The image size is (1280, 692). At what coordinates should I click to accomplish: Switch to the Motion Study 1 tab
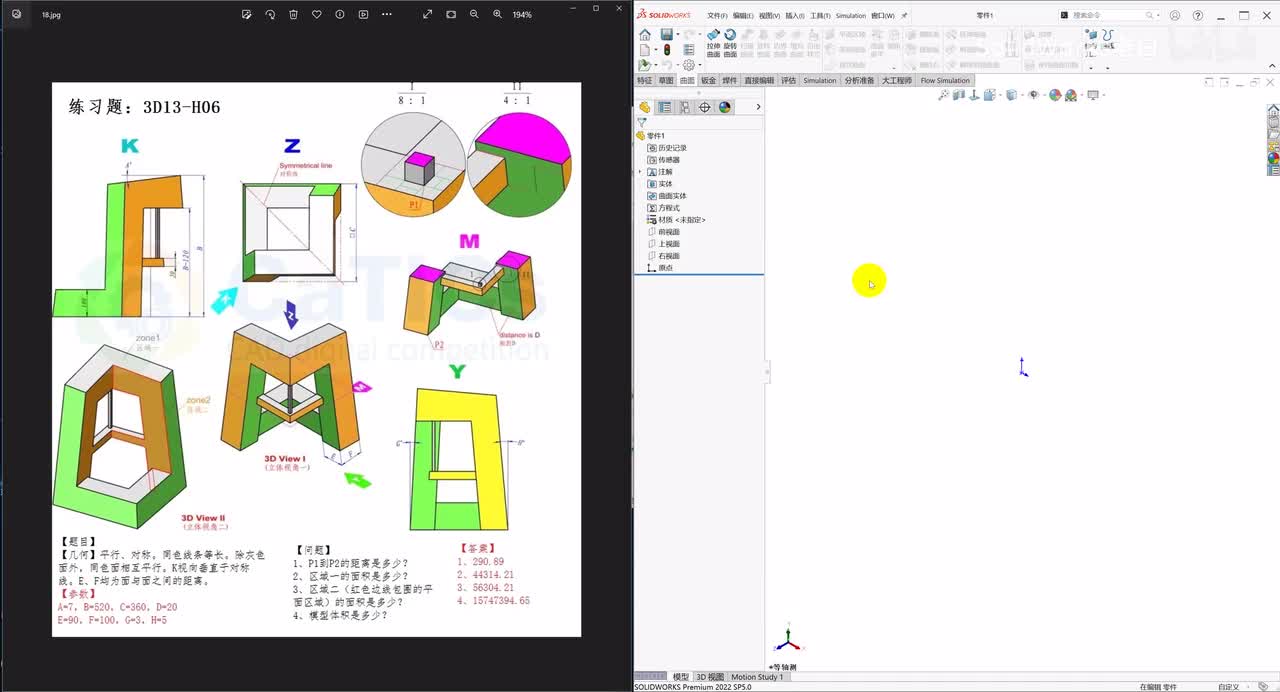coord(757,677)
